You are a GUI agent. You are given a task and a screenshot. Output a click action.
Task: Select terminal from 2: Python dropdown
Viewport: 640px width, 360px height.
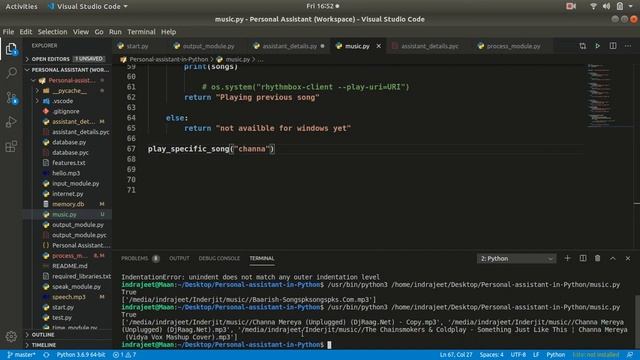[516, 258]
